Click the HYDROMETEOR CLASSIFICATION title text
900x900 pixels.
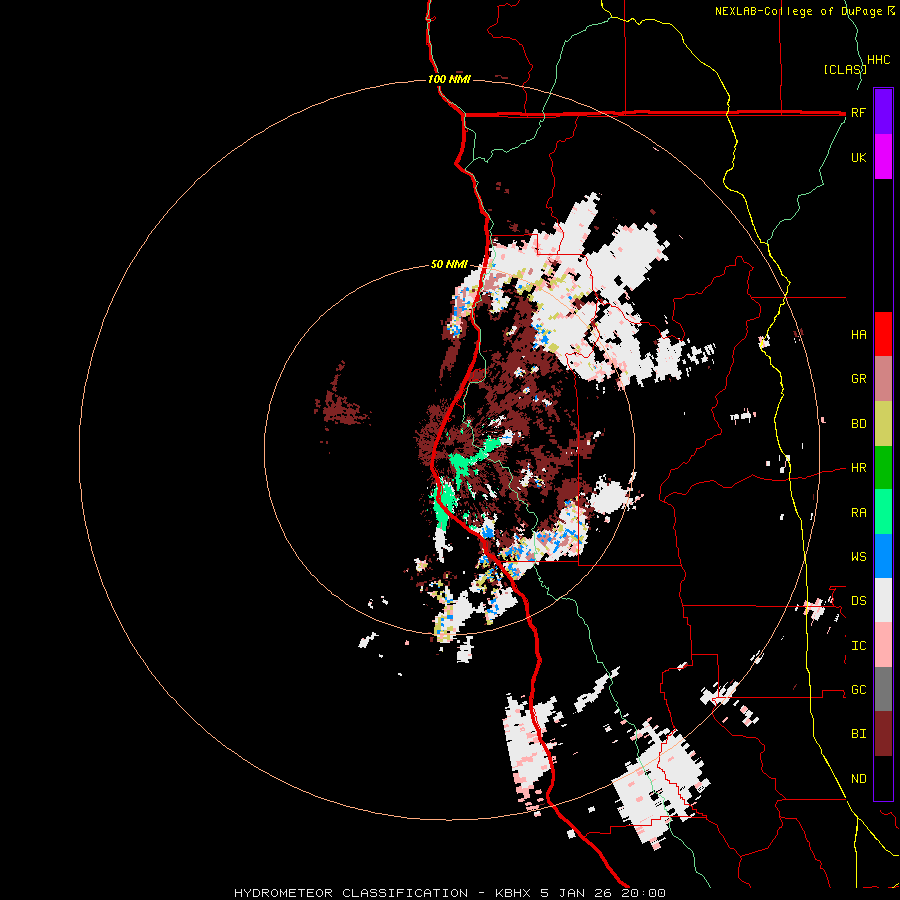pos(351,893)
